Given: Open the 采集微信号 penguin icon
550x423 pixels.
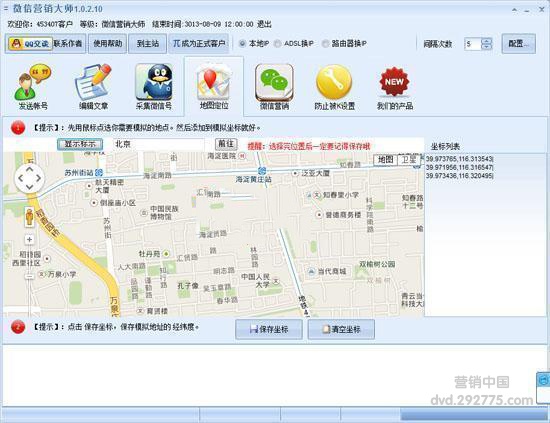Looking at the screenshot, I should click(154, 87).
